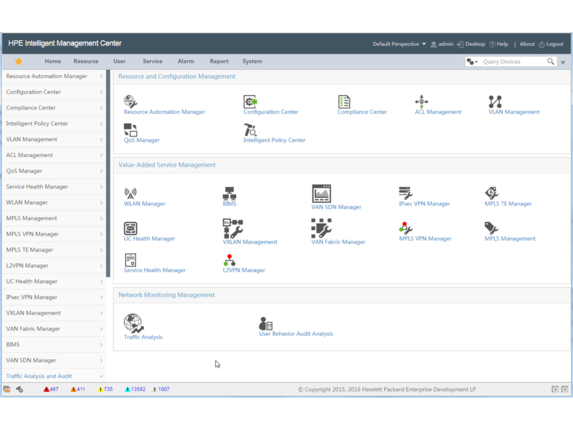
Task: Expand the device query type dropdown
Action: [472, 62]
